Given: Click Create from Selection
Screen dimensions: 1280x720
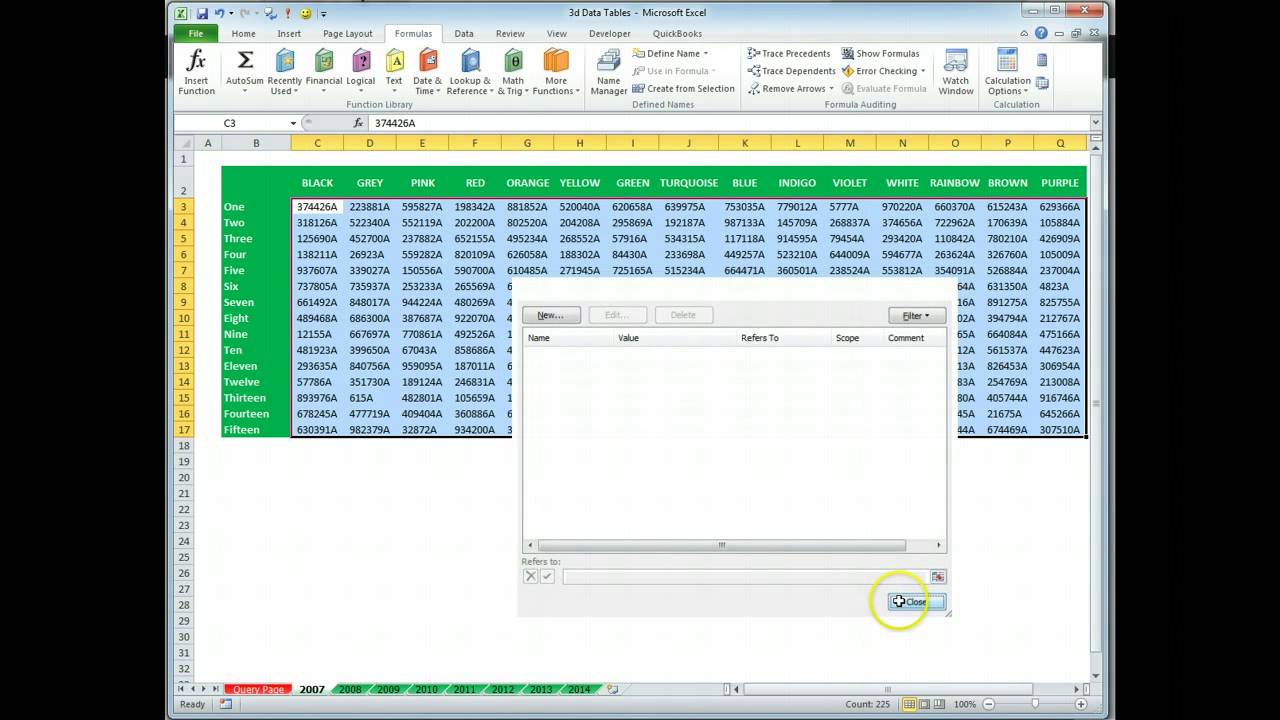Looking at the screenshot, I should 683,88.
